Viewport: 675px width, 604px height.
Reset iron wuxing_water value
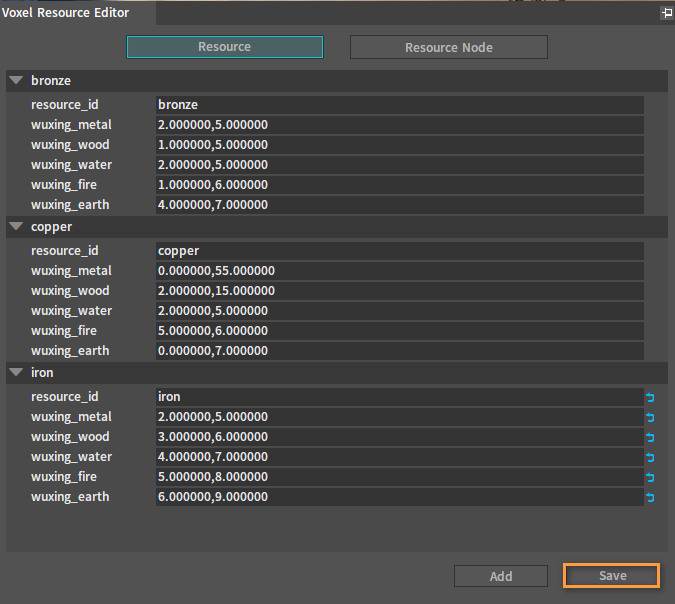coord(650,457)
